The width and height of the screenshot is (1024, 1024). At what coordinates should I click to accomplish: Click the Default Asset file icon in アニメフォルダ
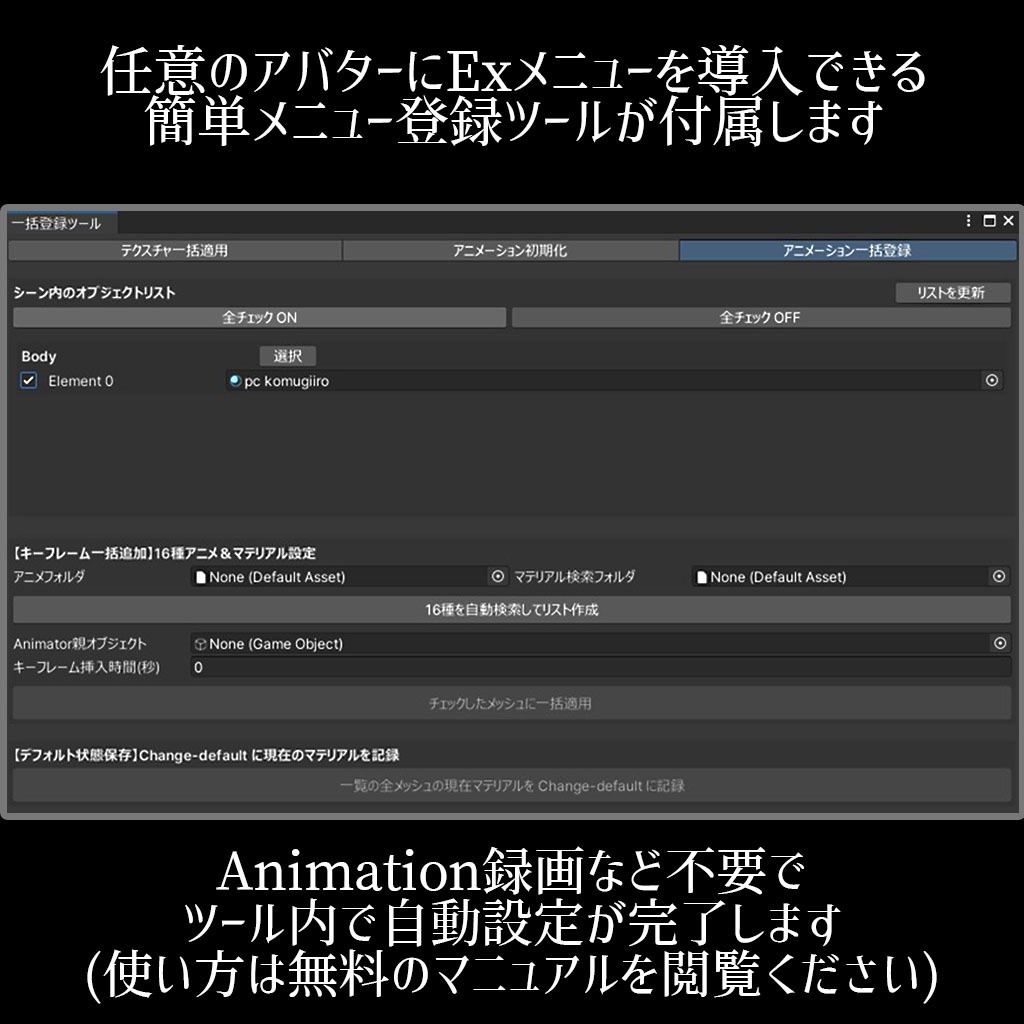point(200,576)
